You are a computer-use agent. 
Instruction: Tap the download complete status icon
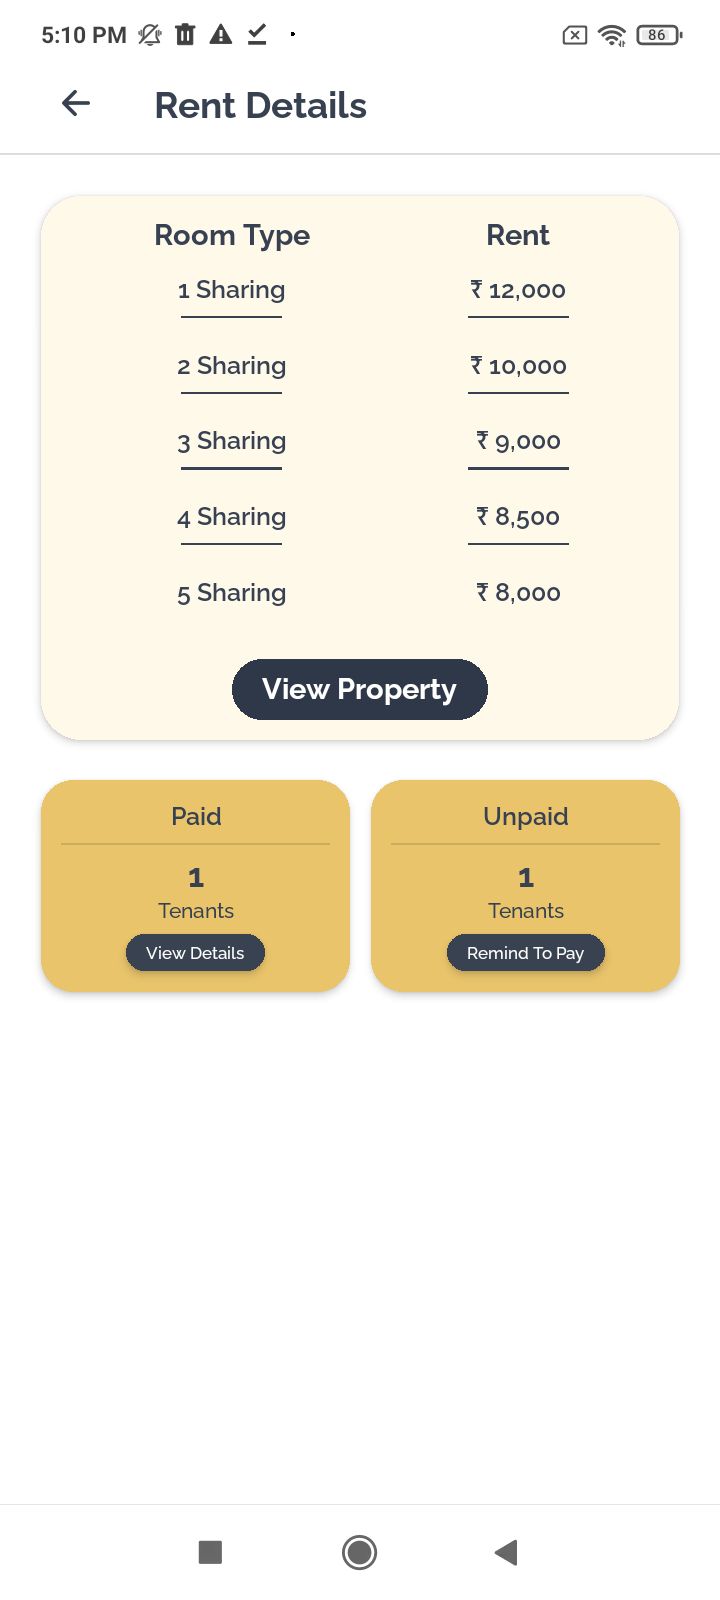point(257,35)
